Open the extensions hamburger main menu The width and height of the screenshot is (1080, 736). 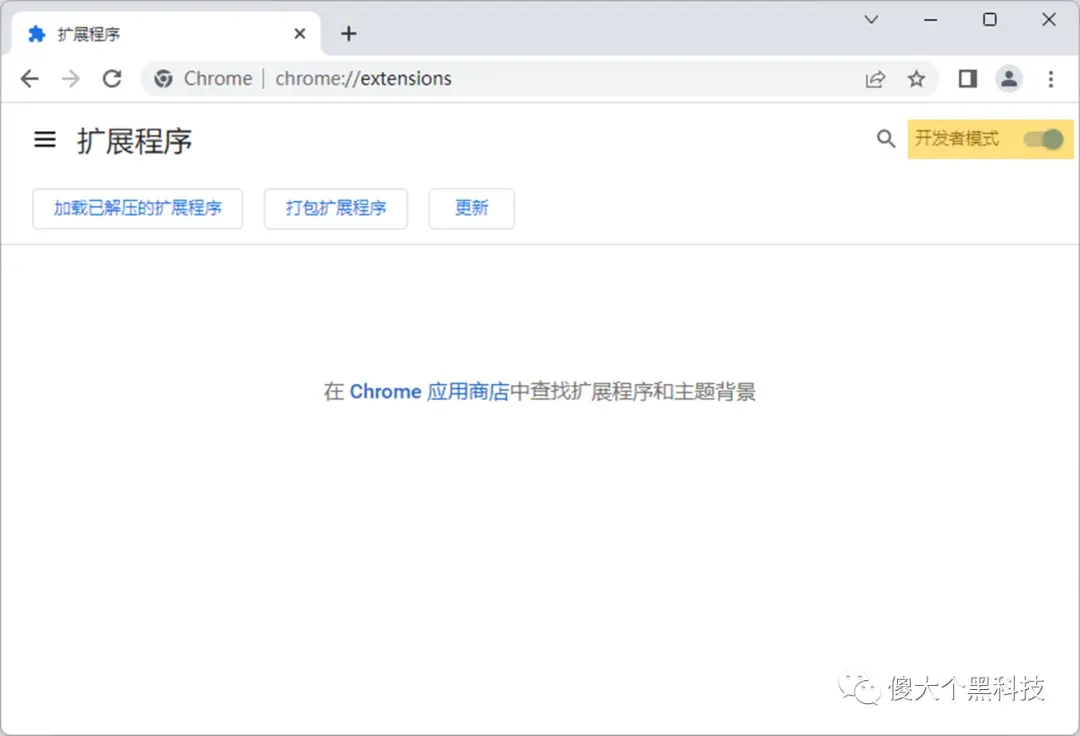click(45, 140)
